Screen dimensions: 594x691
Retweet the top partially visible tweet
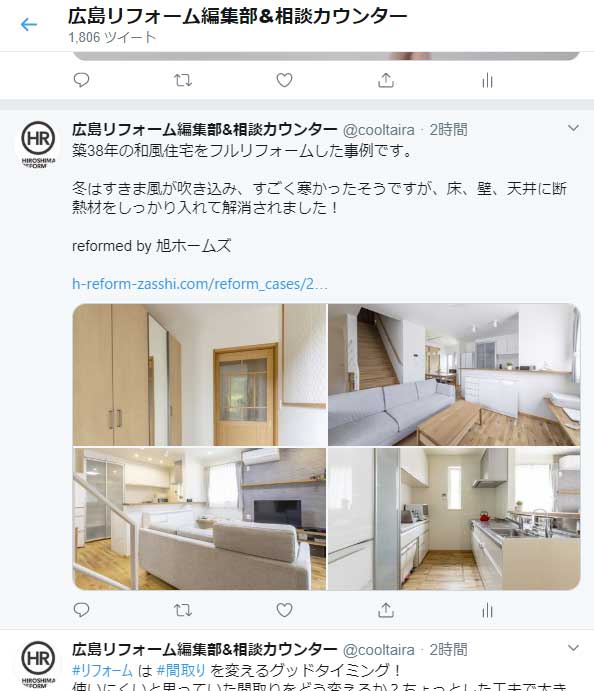[182, 80]
